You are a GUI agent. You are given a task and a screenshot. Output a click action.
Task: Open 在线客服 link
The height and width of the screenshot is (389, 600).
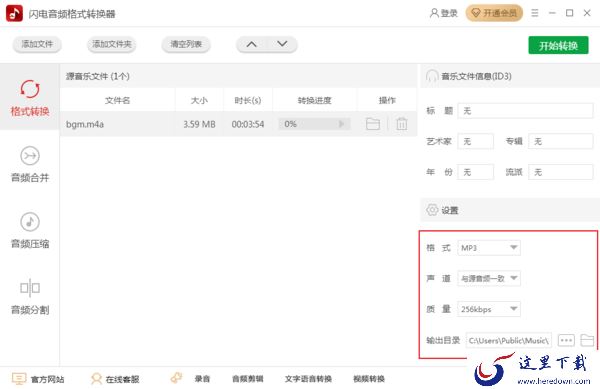[122, 379]
